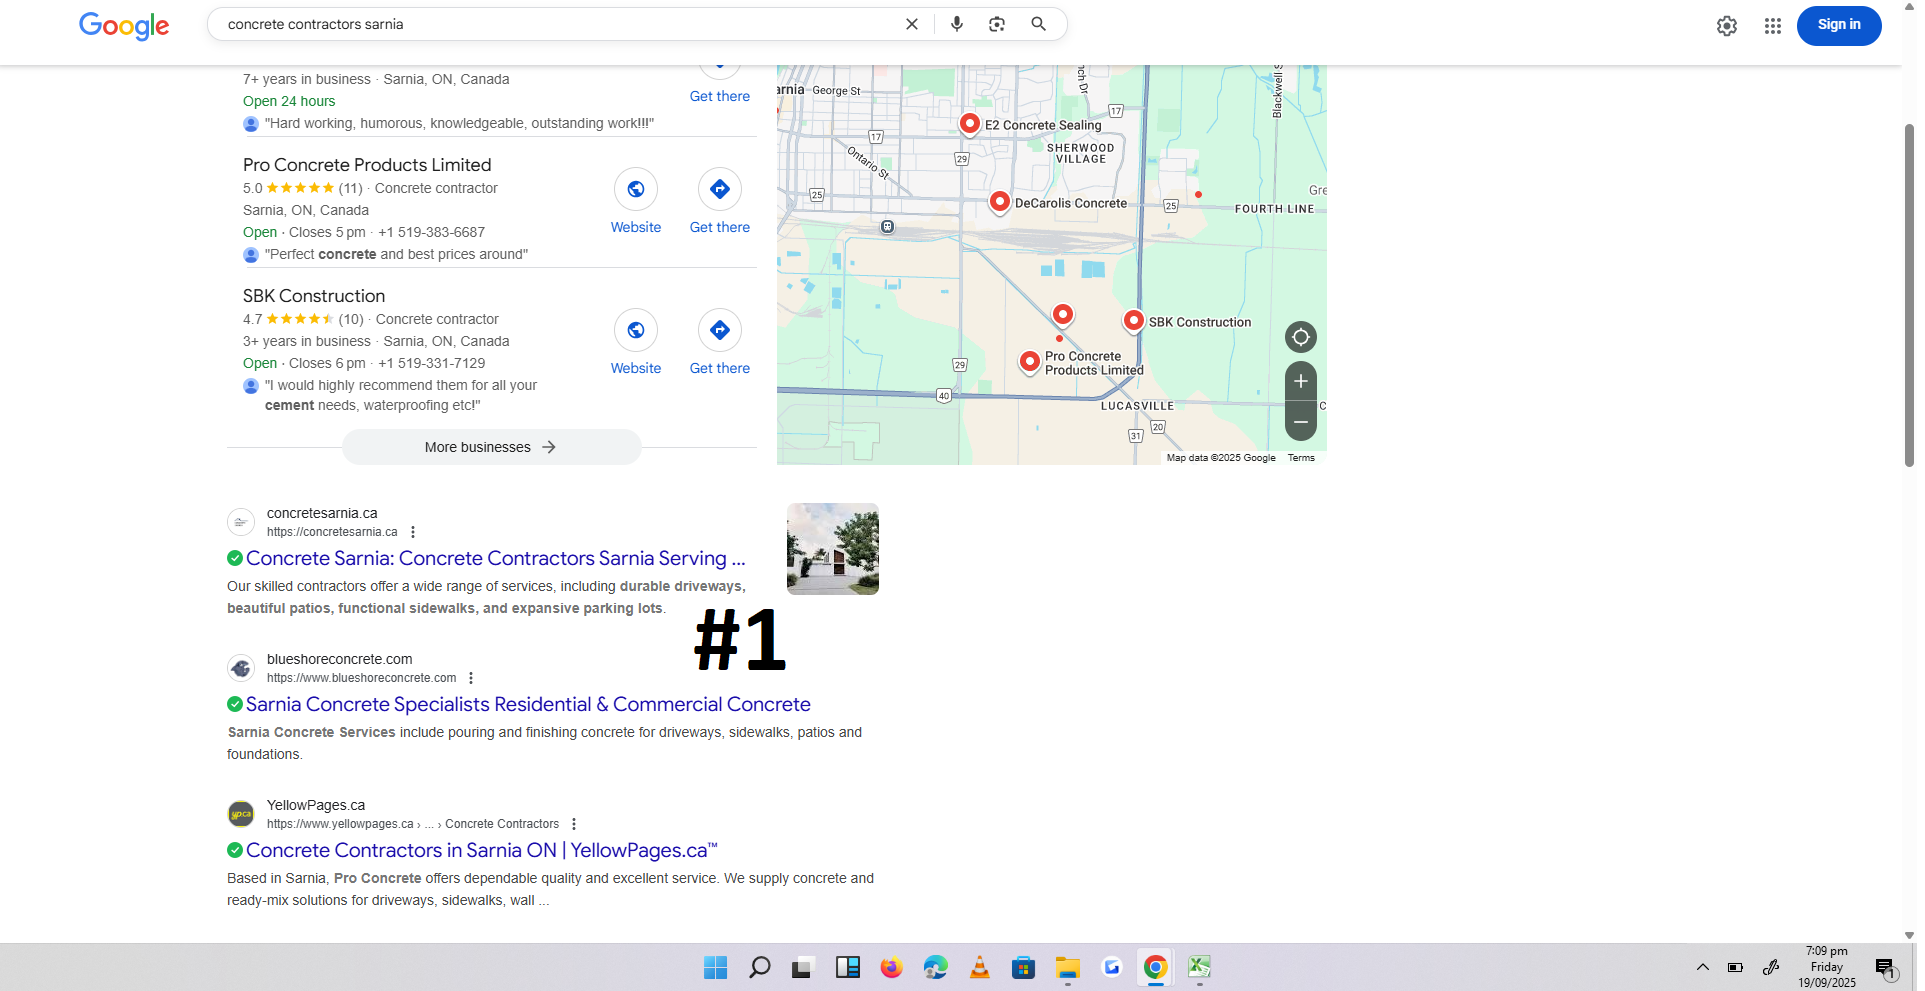The image size is (1925, 991).
Task: Open Concrete Contractors in Sarnia YellowPages link
Action: click(x=482, y=850)
